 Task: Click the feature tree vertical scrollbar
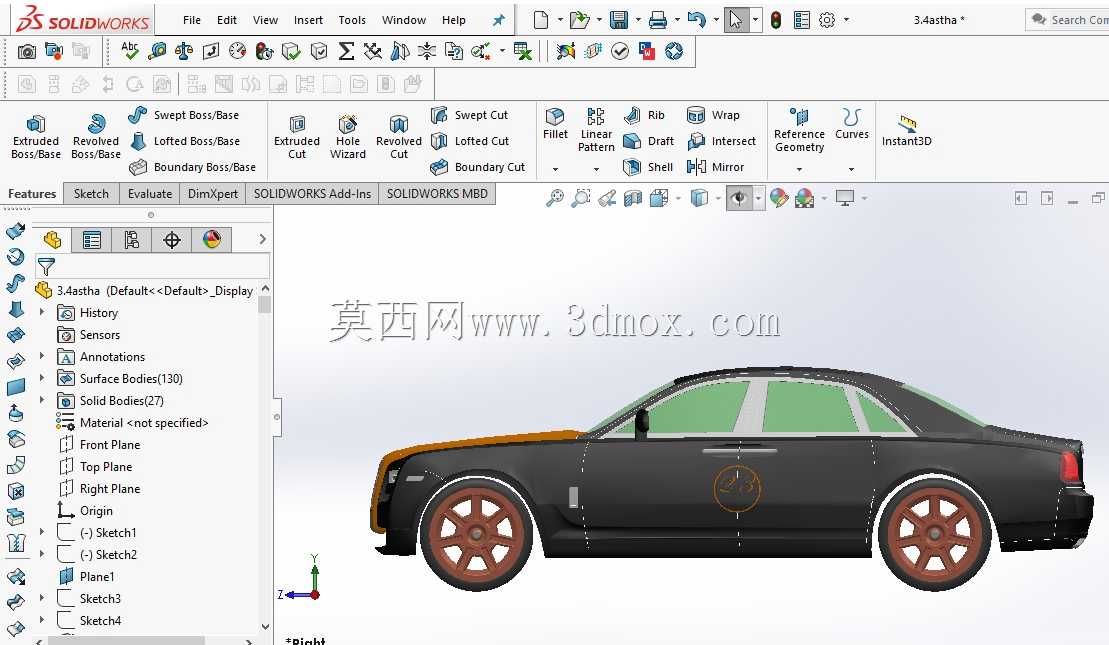[x=265, y=458]
